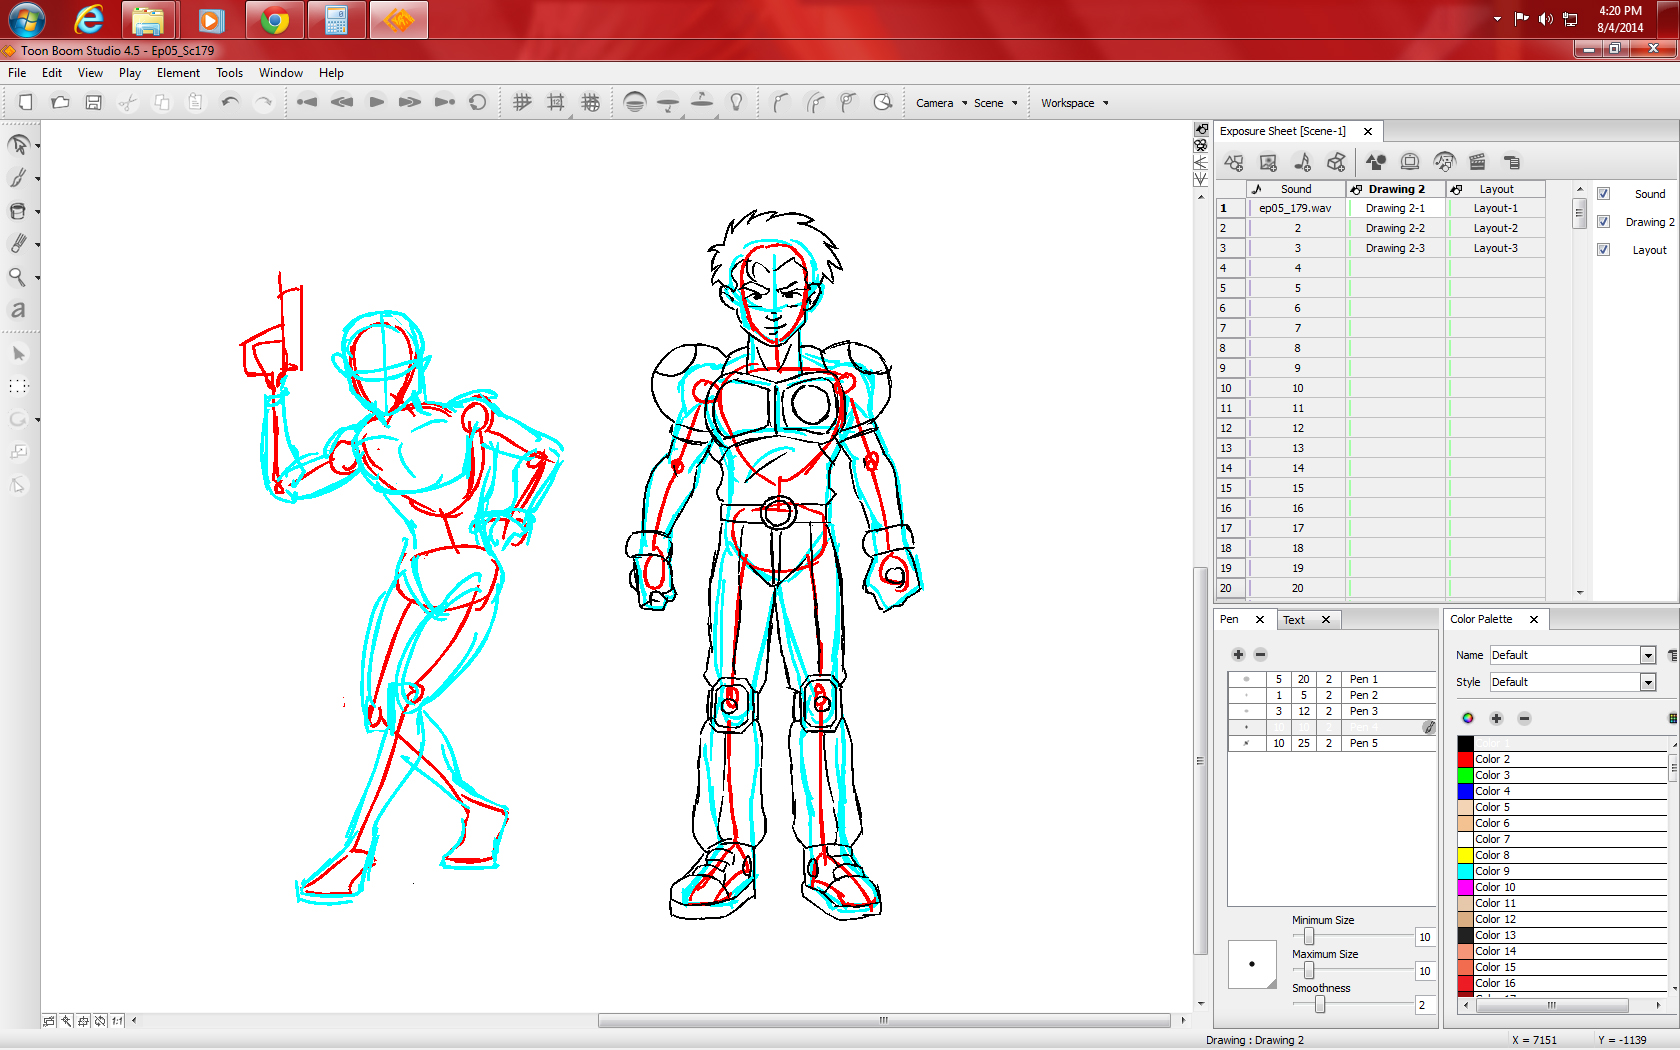Open the Camera dropdown

click(941, 103)
